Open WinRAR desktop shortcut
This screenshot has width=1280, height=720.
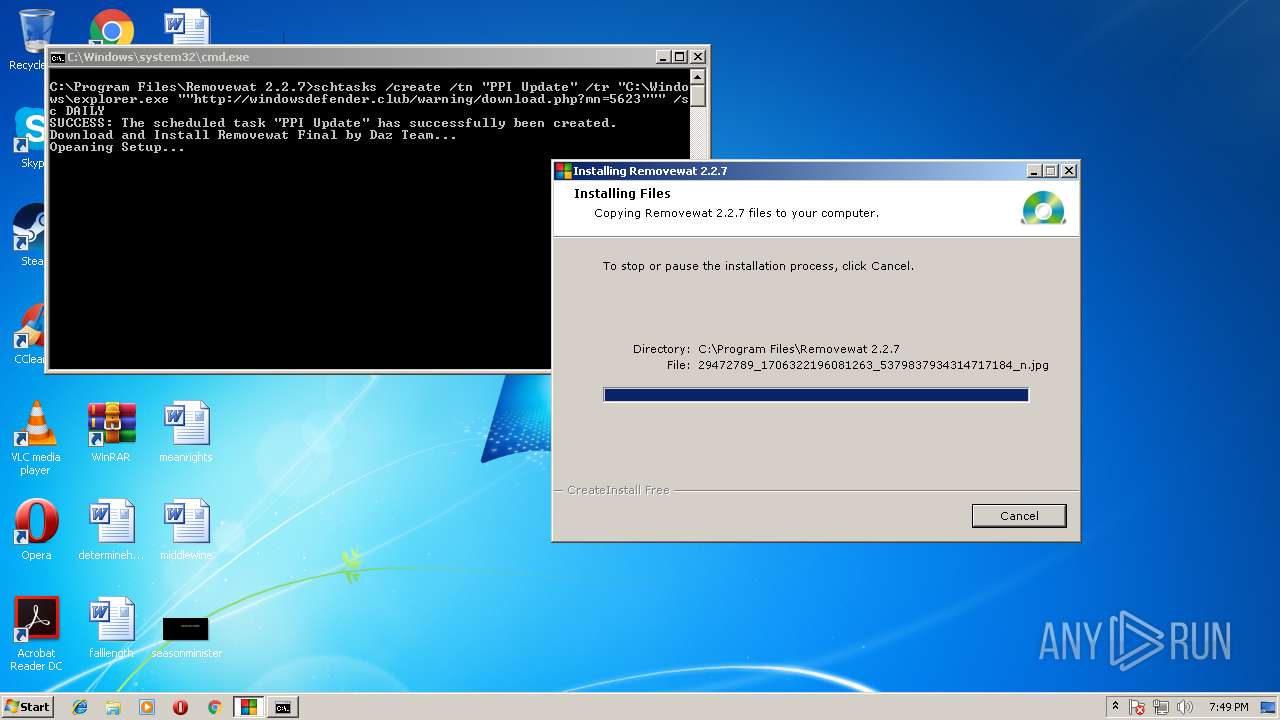pyautogui.click(x=111, y=431)
